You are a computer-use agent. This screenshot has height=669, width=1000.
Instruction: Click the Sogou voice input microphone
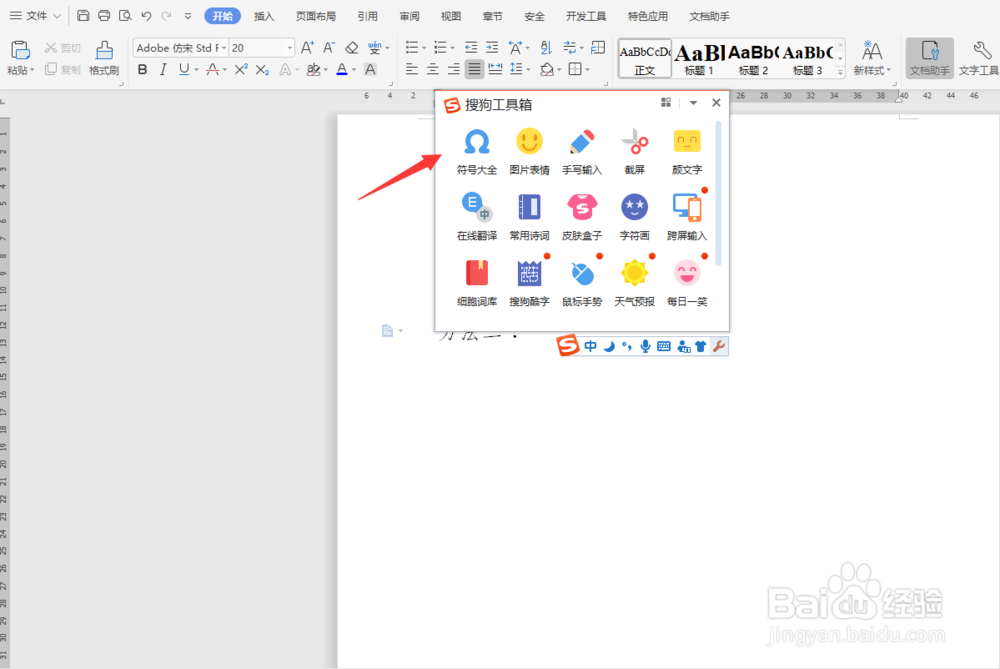[645, 346]
